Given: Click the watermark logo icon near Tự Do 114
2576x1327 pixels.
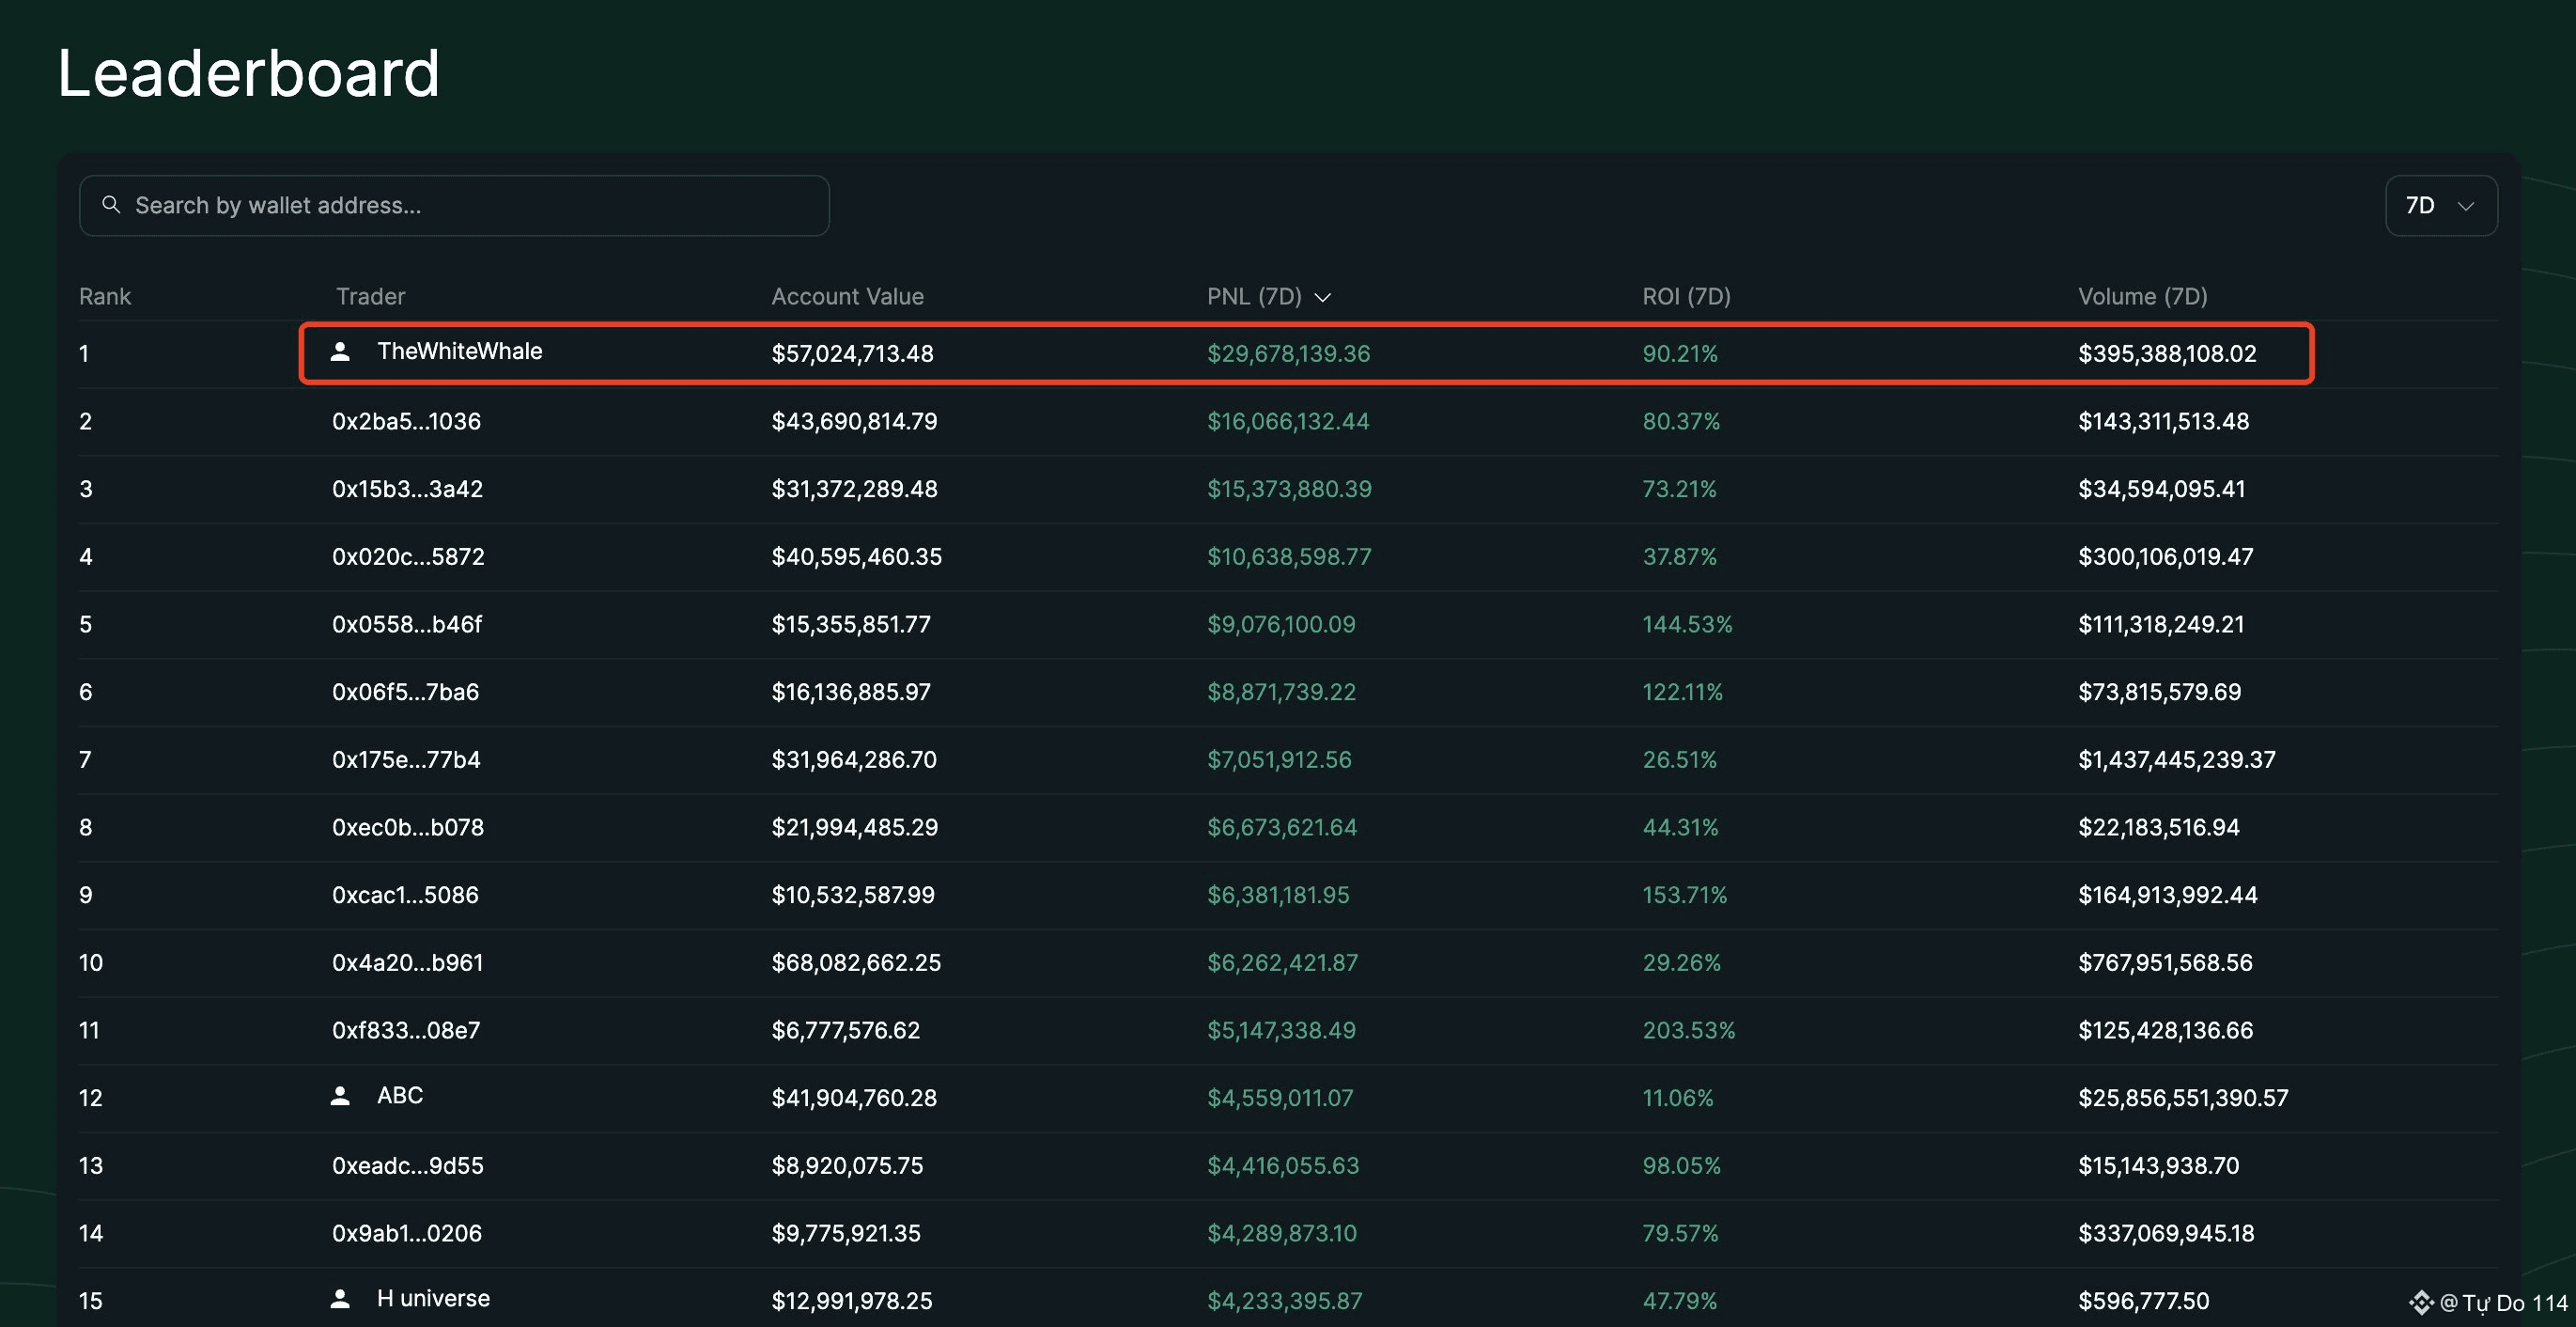Looking at the screenshot, I should 2420,1302.
